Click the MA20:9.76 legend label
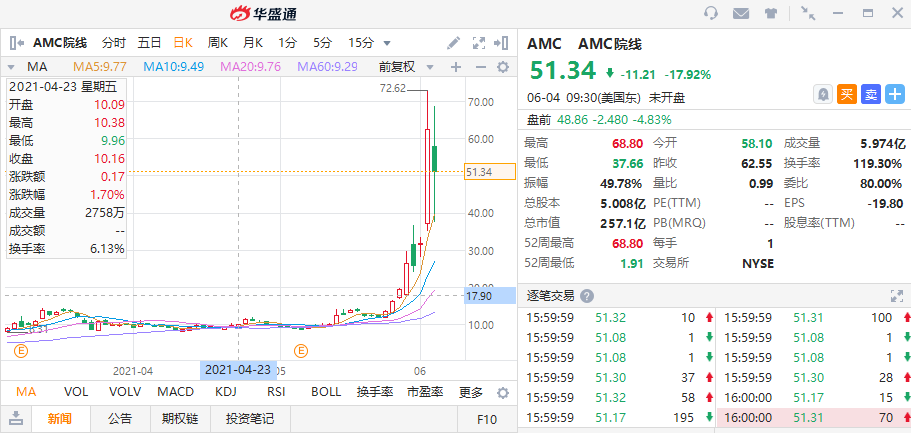 tap(250, 67)
